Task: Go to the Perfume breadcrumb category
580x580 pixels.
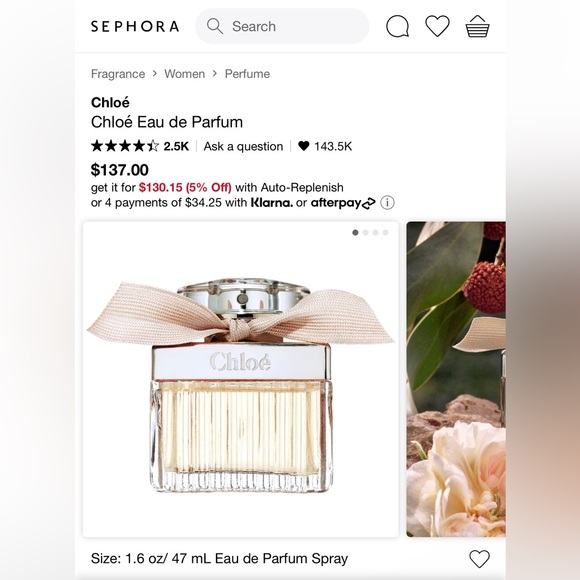Action: 247,74
